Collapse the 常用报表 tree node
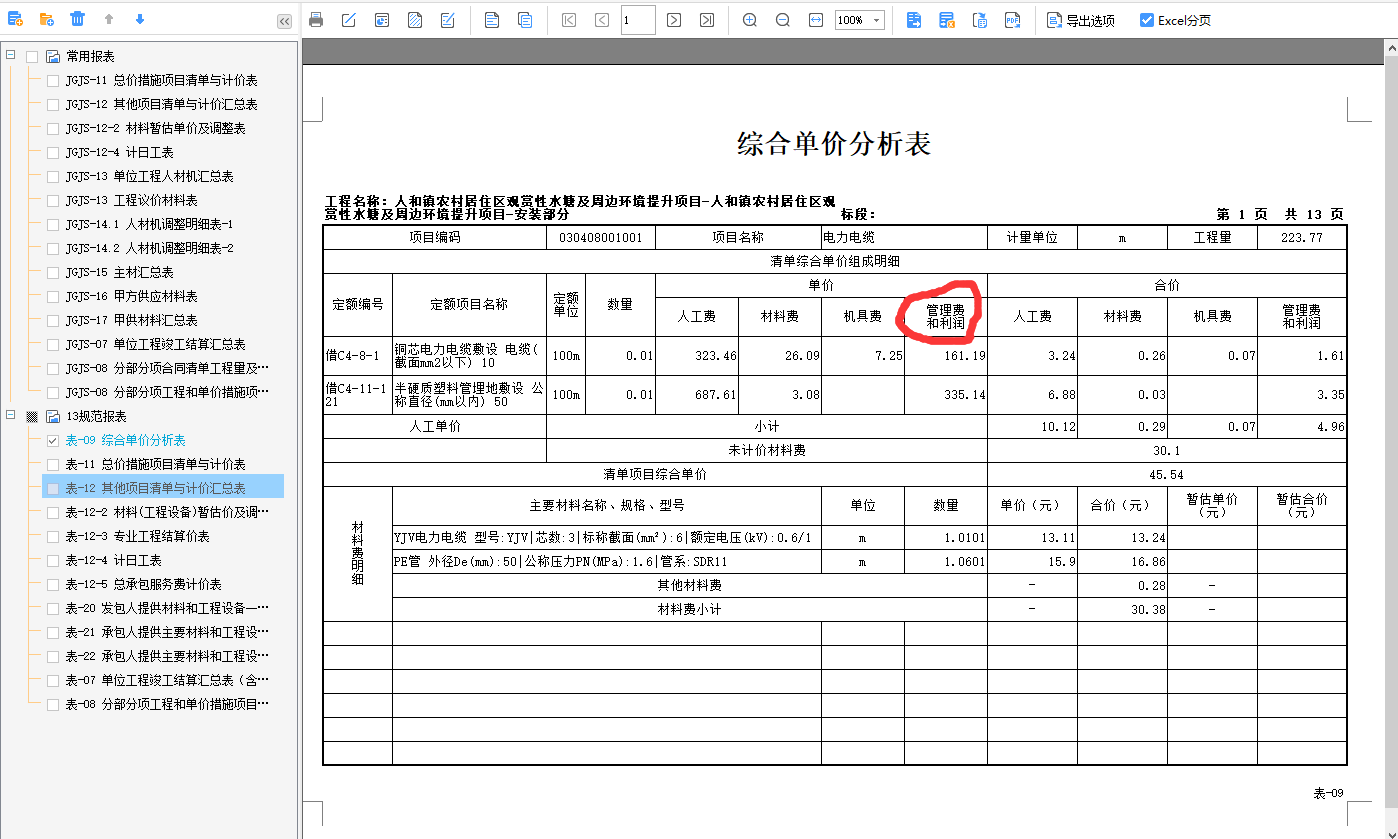The width and height of the screenshot is (1398, 839). point(10,56)
